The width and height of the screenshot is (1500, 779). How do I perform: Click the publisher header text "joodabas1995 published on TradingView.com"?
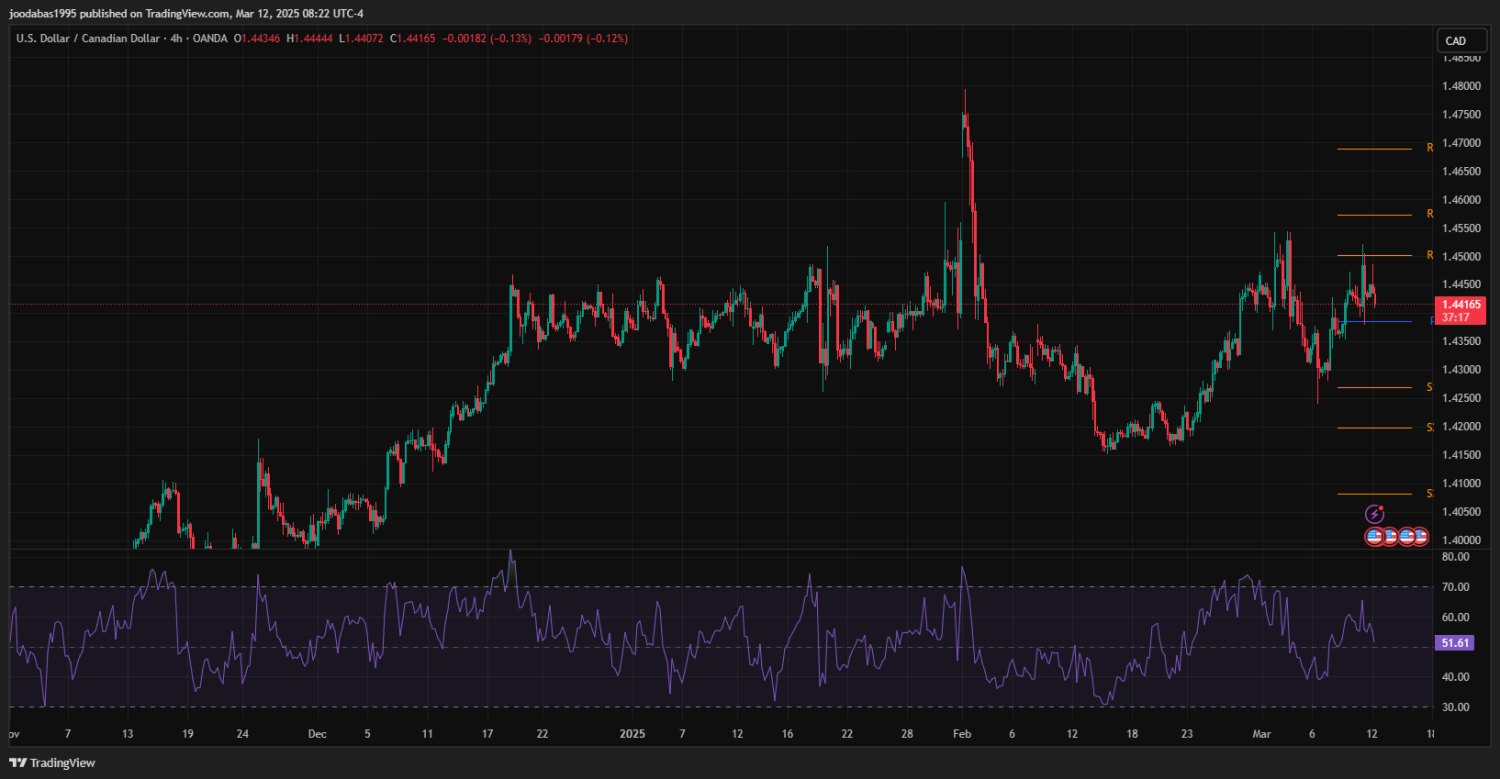tap(118, 14)
